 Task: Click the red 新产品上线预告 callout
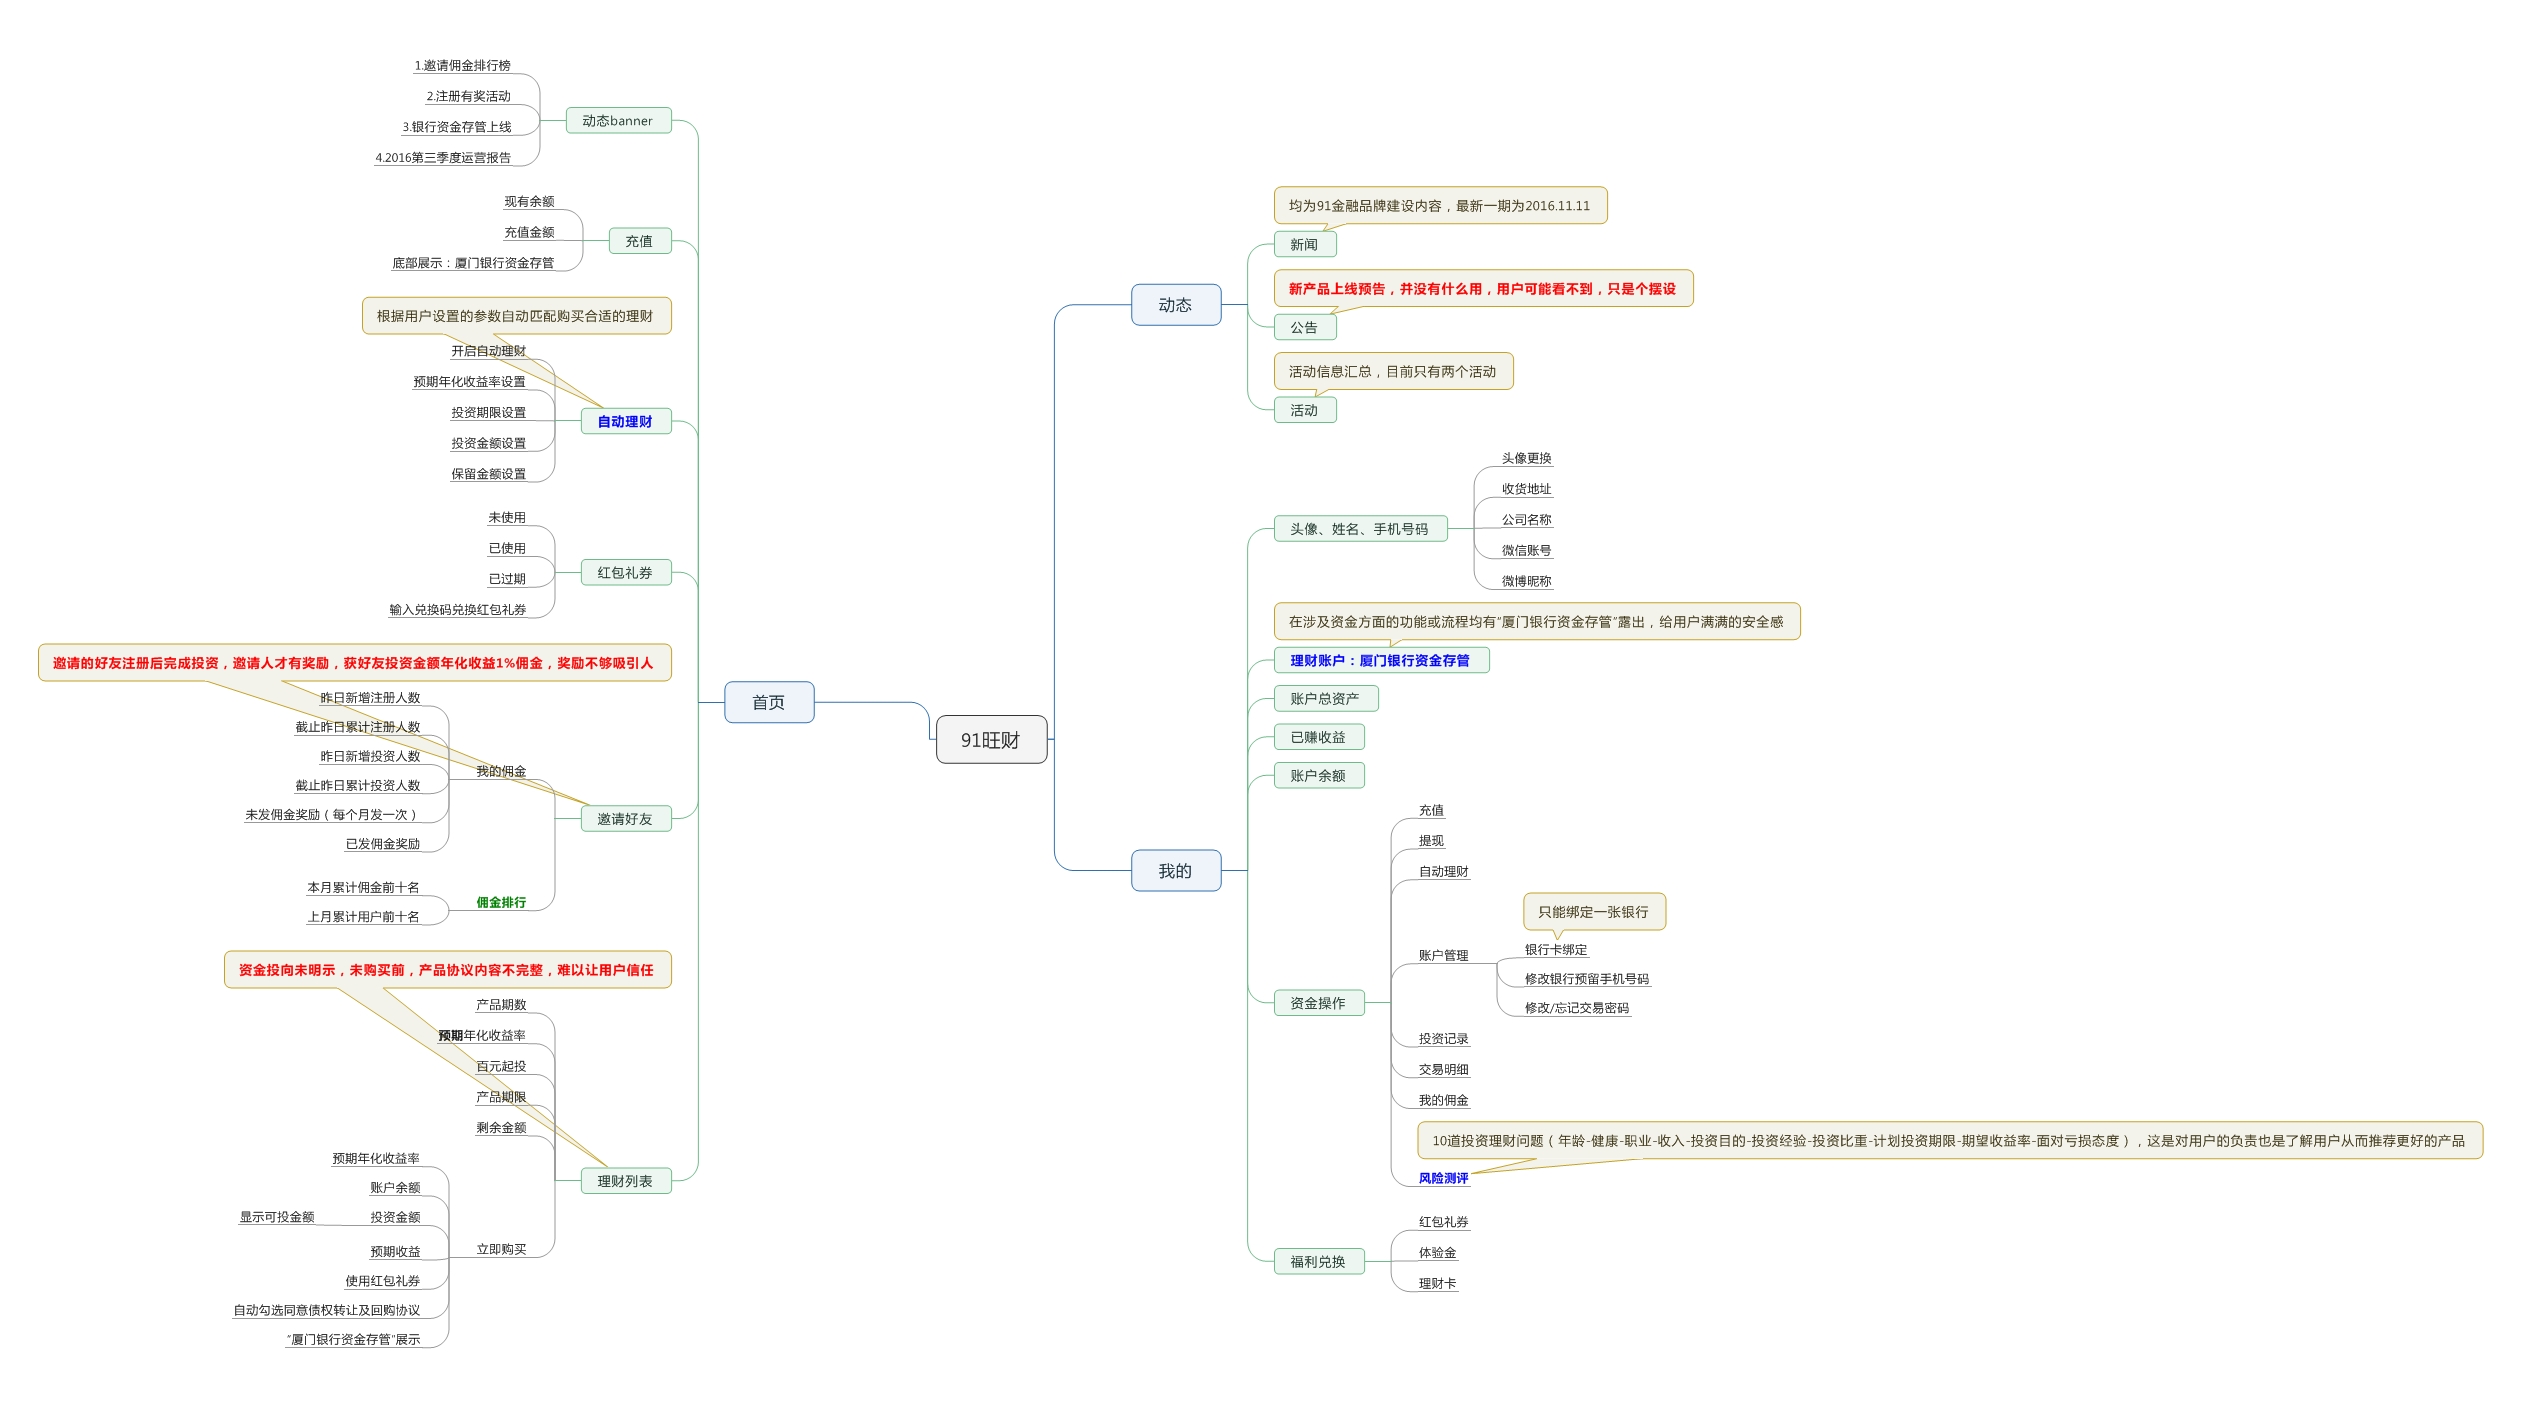[1482, 289]
